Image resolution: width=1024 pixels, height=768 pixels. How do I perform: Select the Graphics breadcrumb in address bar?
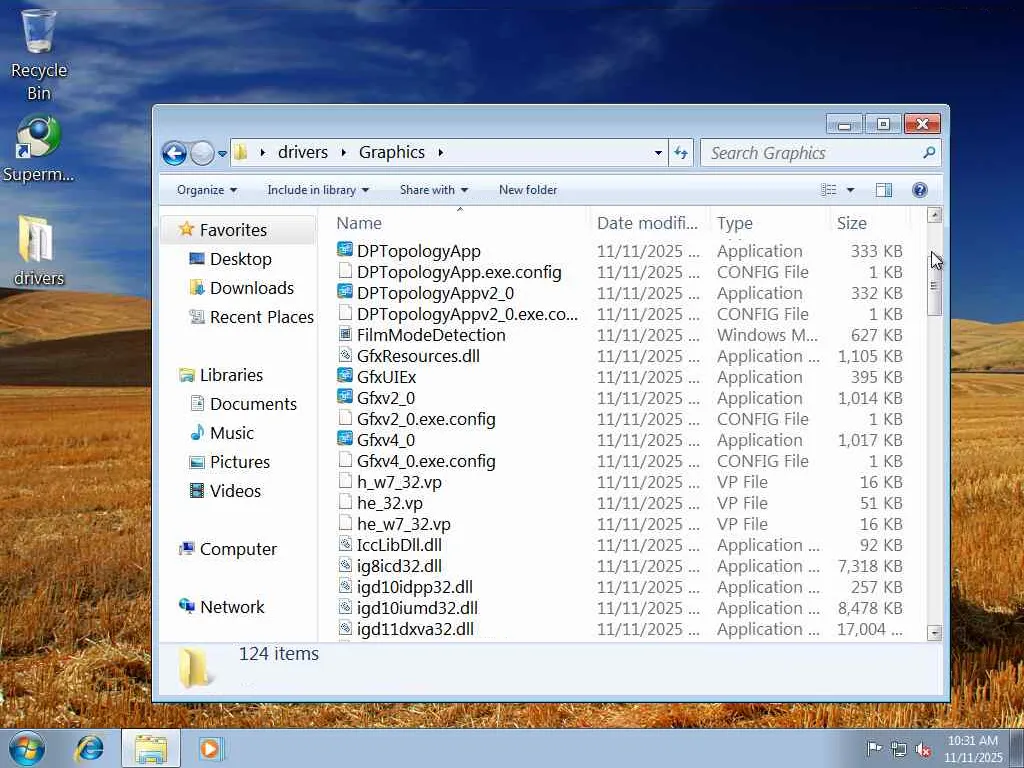tap(392, 152)
